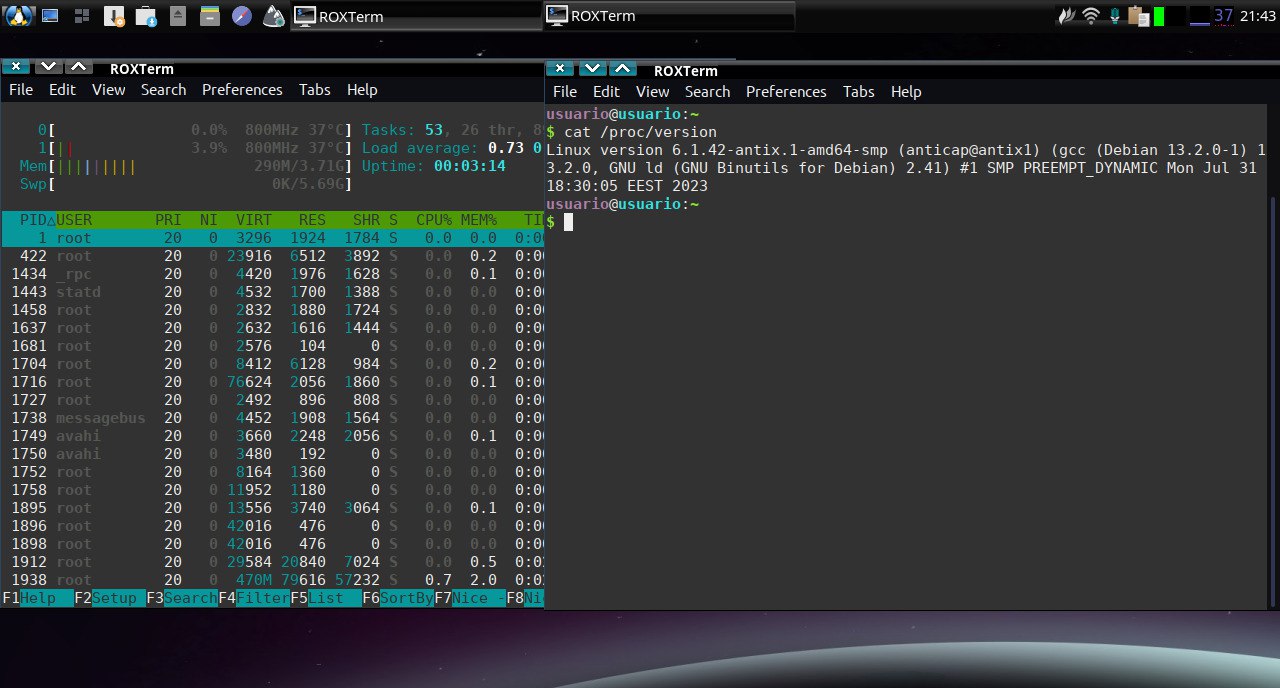Click the 21:43 clock in the panel
The height and width of the screenshot is (688, 1280).
tap(1257, 16)
